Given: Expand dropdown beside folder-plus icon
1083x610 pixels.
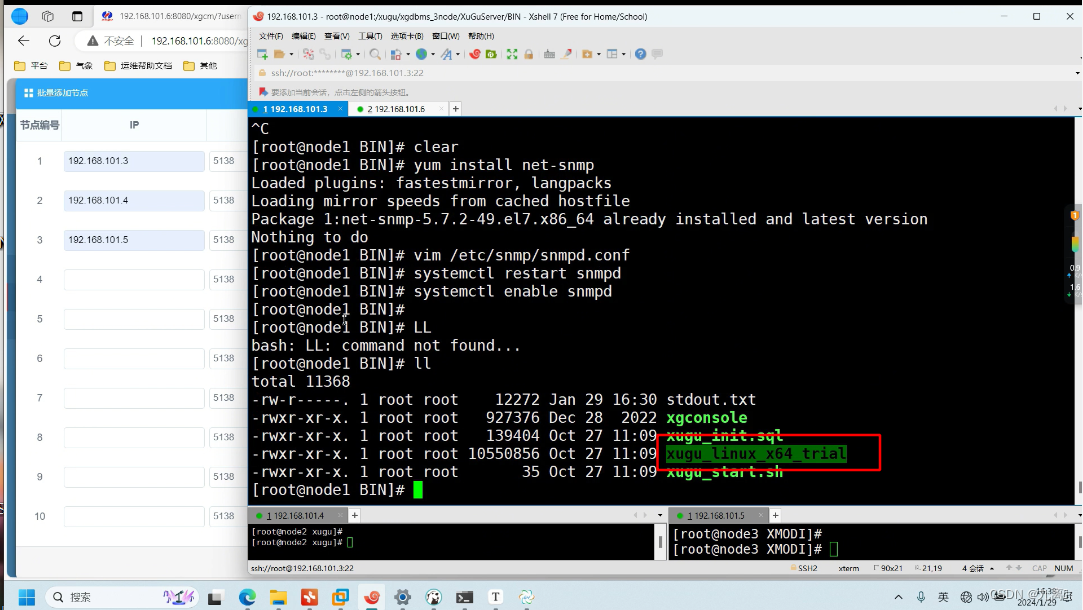Looking at the screenshot, I should pyautogui.click(x=599, y=54).
